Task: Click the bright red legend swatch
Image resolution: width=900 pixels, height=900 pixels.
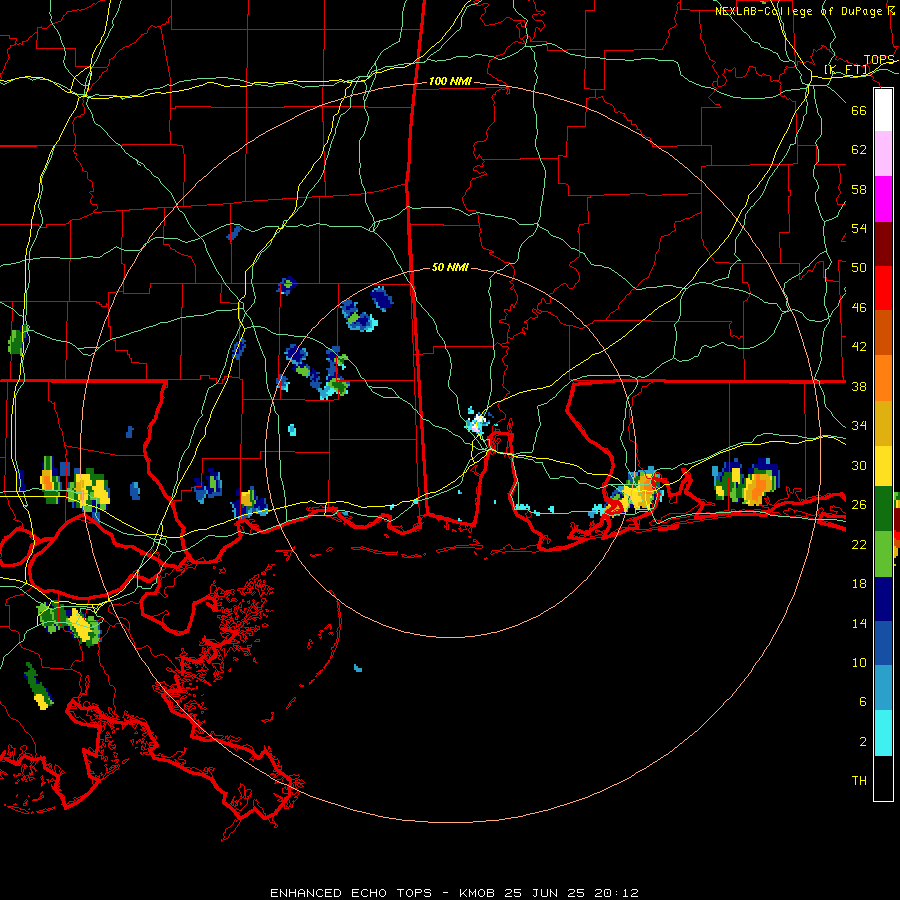Action: (x=883, y=288)
